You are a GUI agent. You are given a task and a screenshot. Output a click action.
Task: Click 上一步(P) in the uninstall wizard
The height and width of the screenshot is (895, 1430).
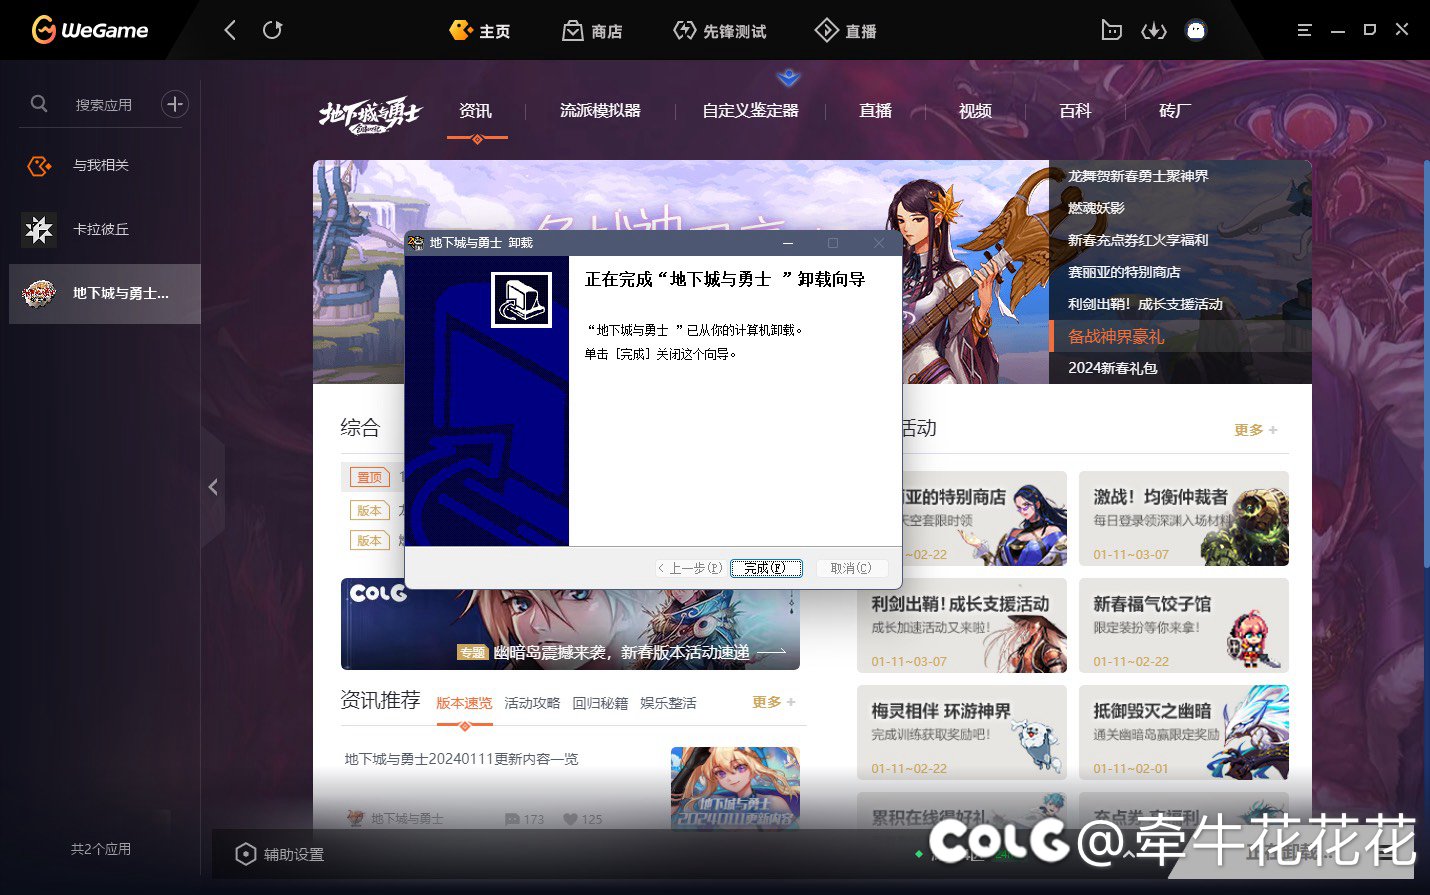[690, 568]
